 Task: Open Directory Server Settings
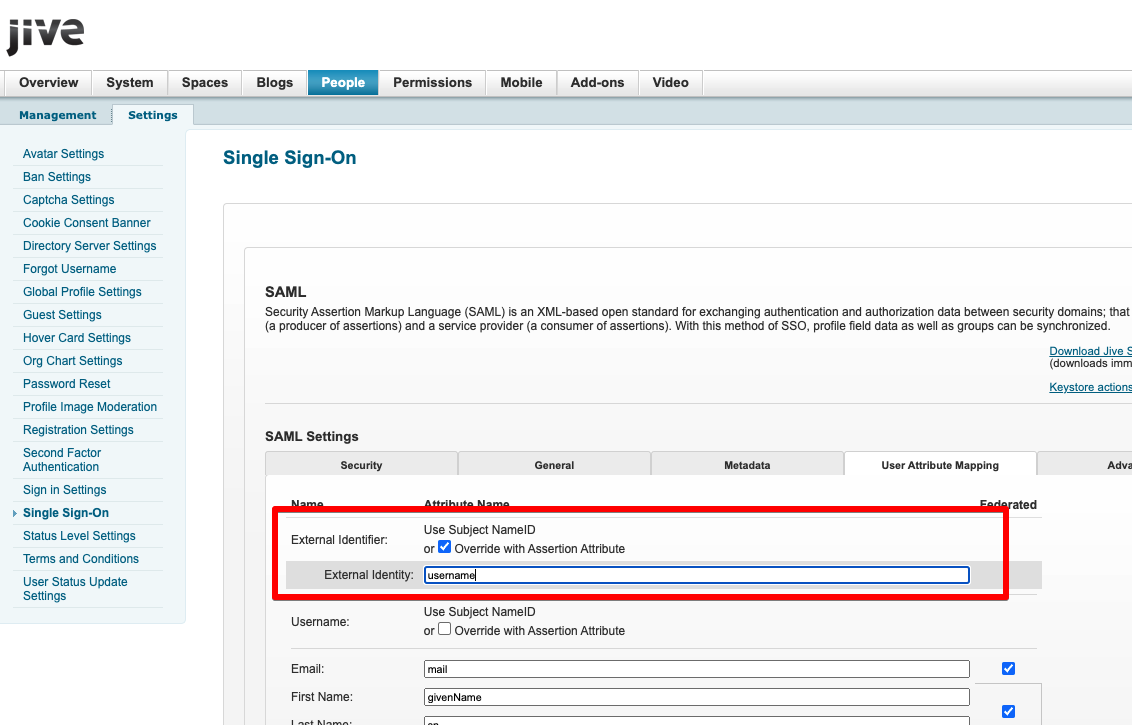[90, 246]
